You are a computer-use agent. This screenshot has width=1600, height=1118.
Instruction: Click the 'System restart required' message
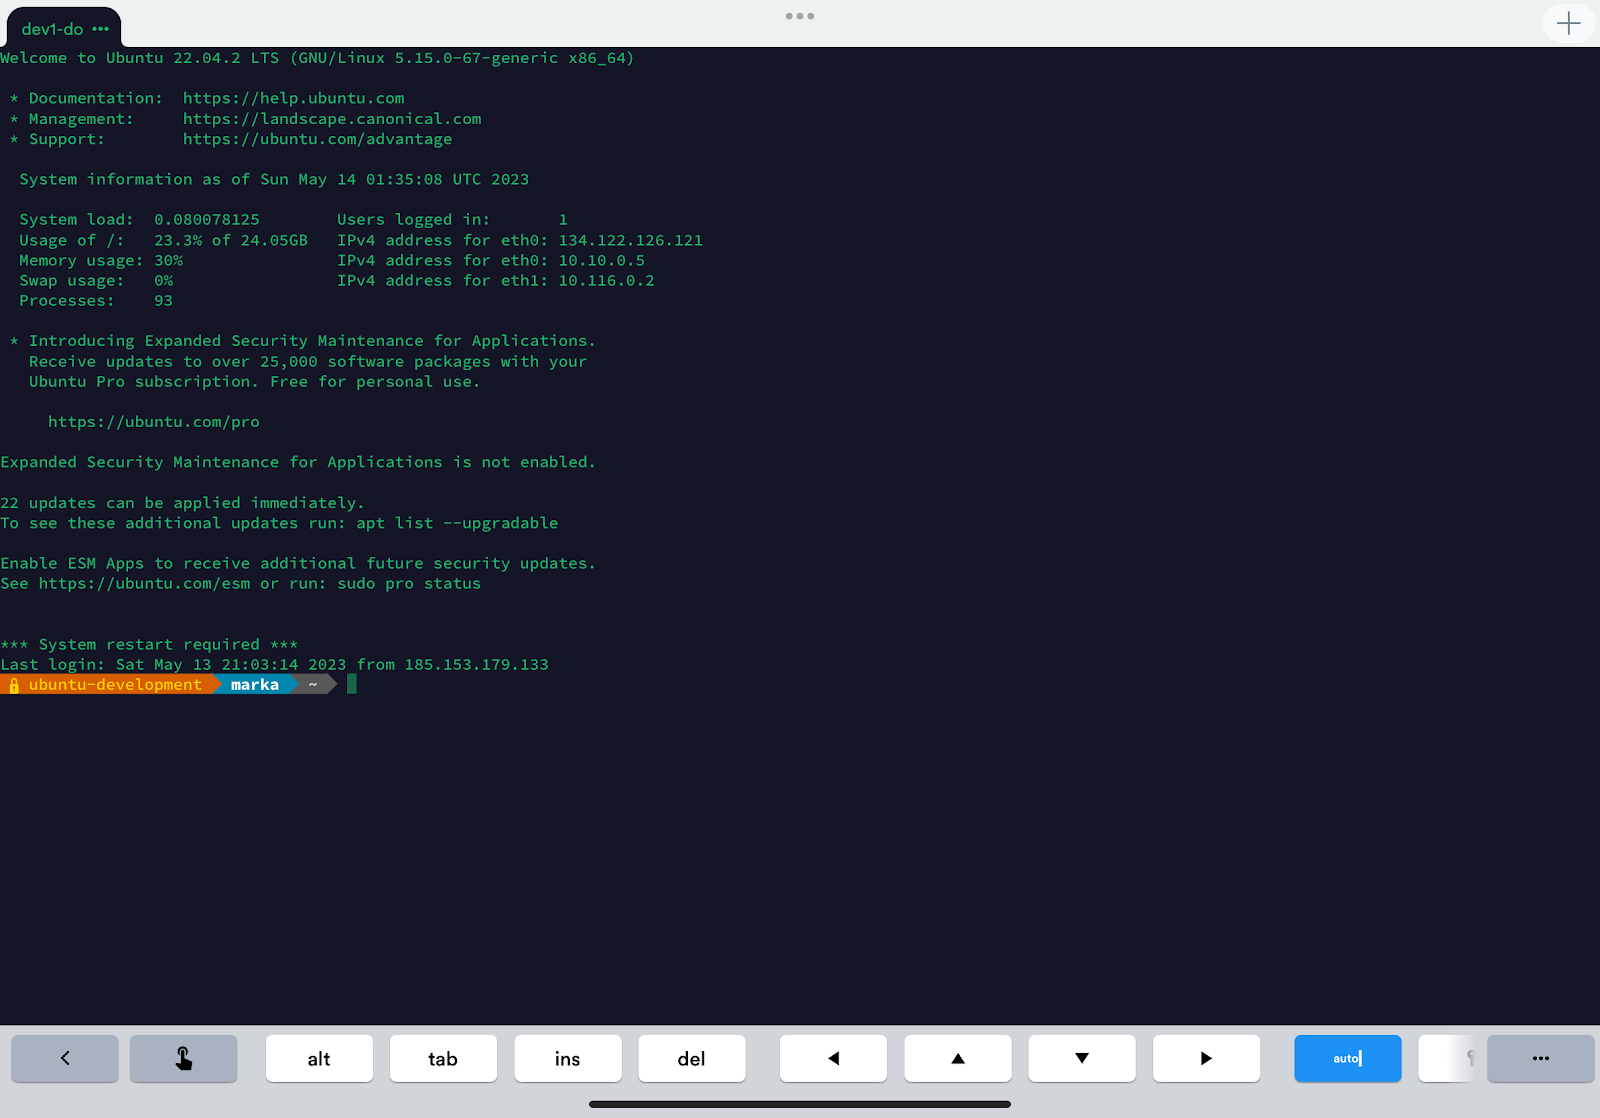pos(149,644)
